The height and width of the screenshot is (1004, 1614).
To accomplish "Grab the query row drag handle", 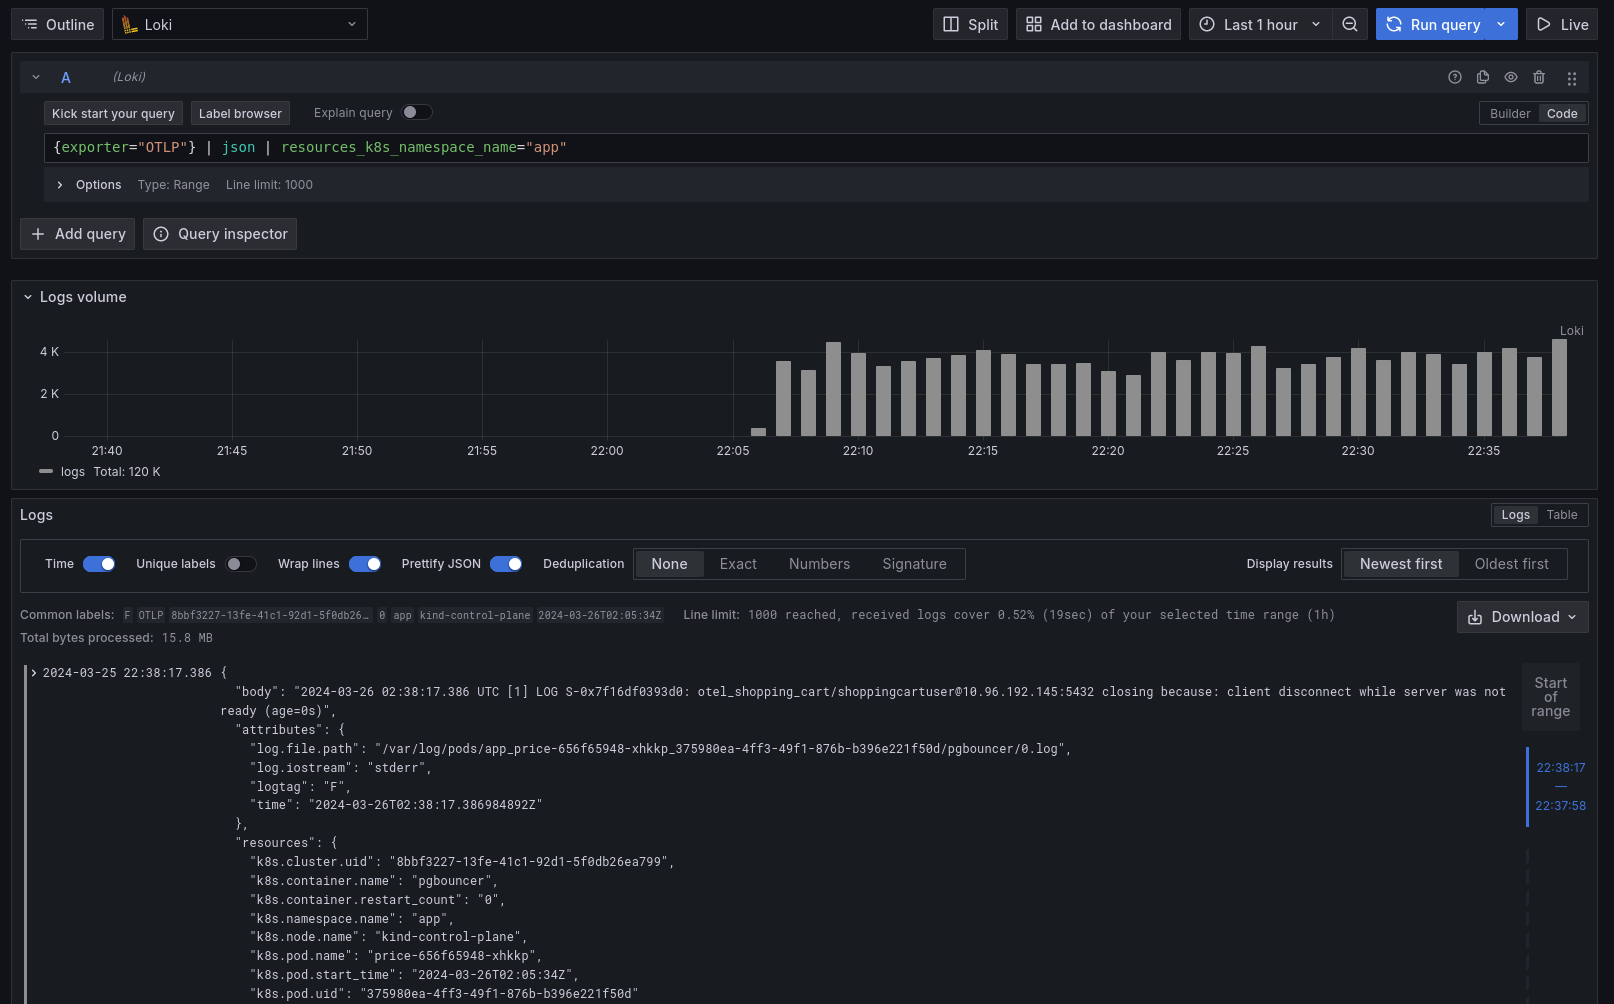I will click(x=1572, y=78).
